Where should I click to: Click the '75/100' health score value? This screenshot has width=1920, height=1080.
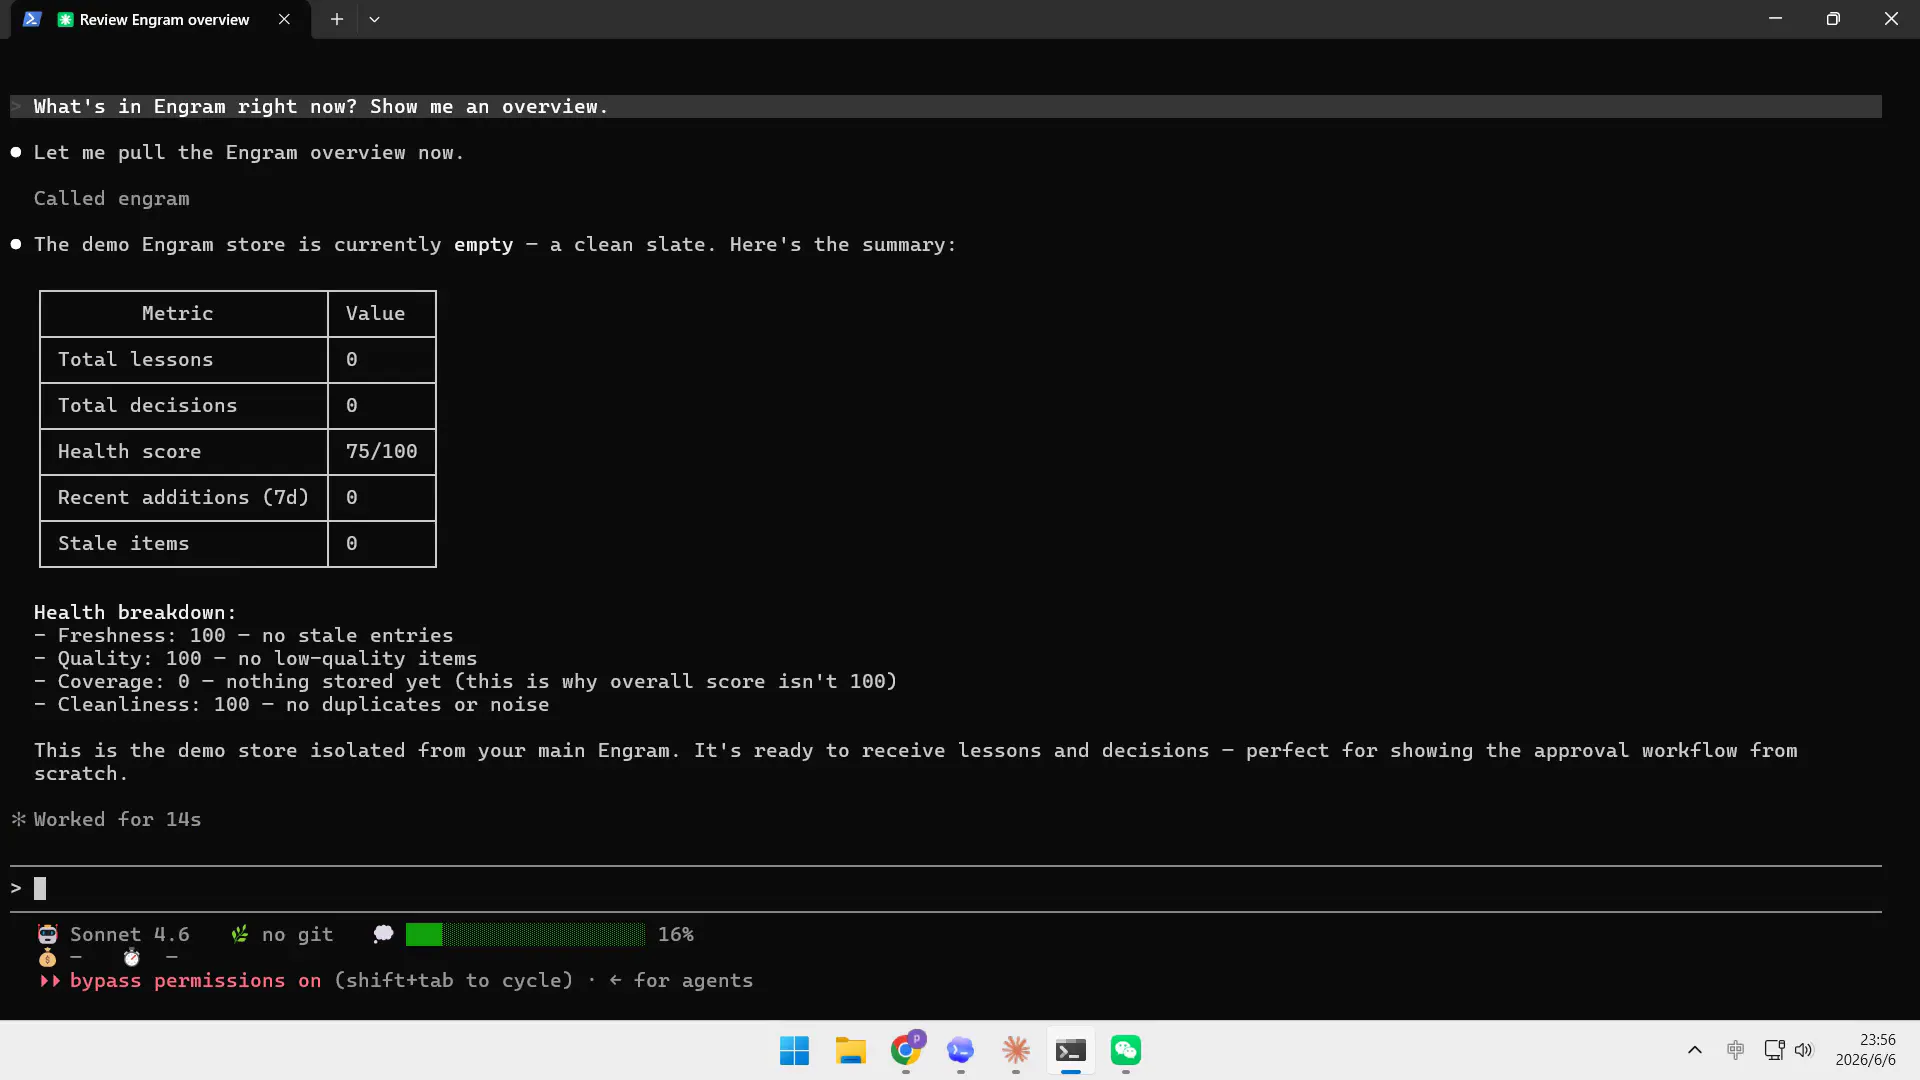pyautogui.click(x=382, y=452)
